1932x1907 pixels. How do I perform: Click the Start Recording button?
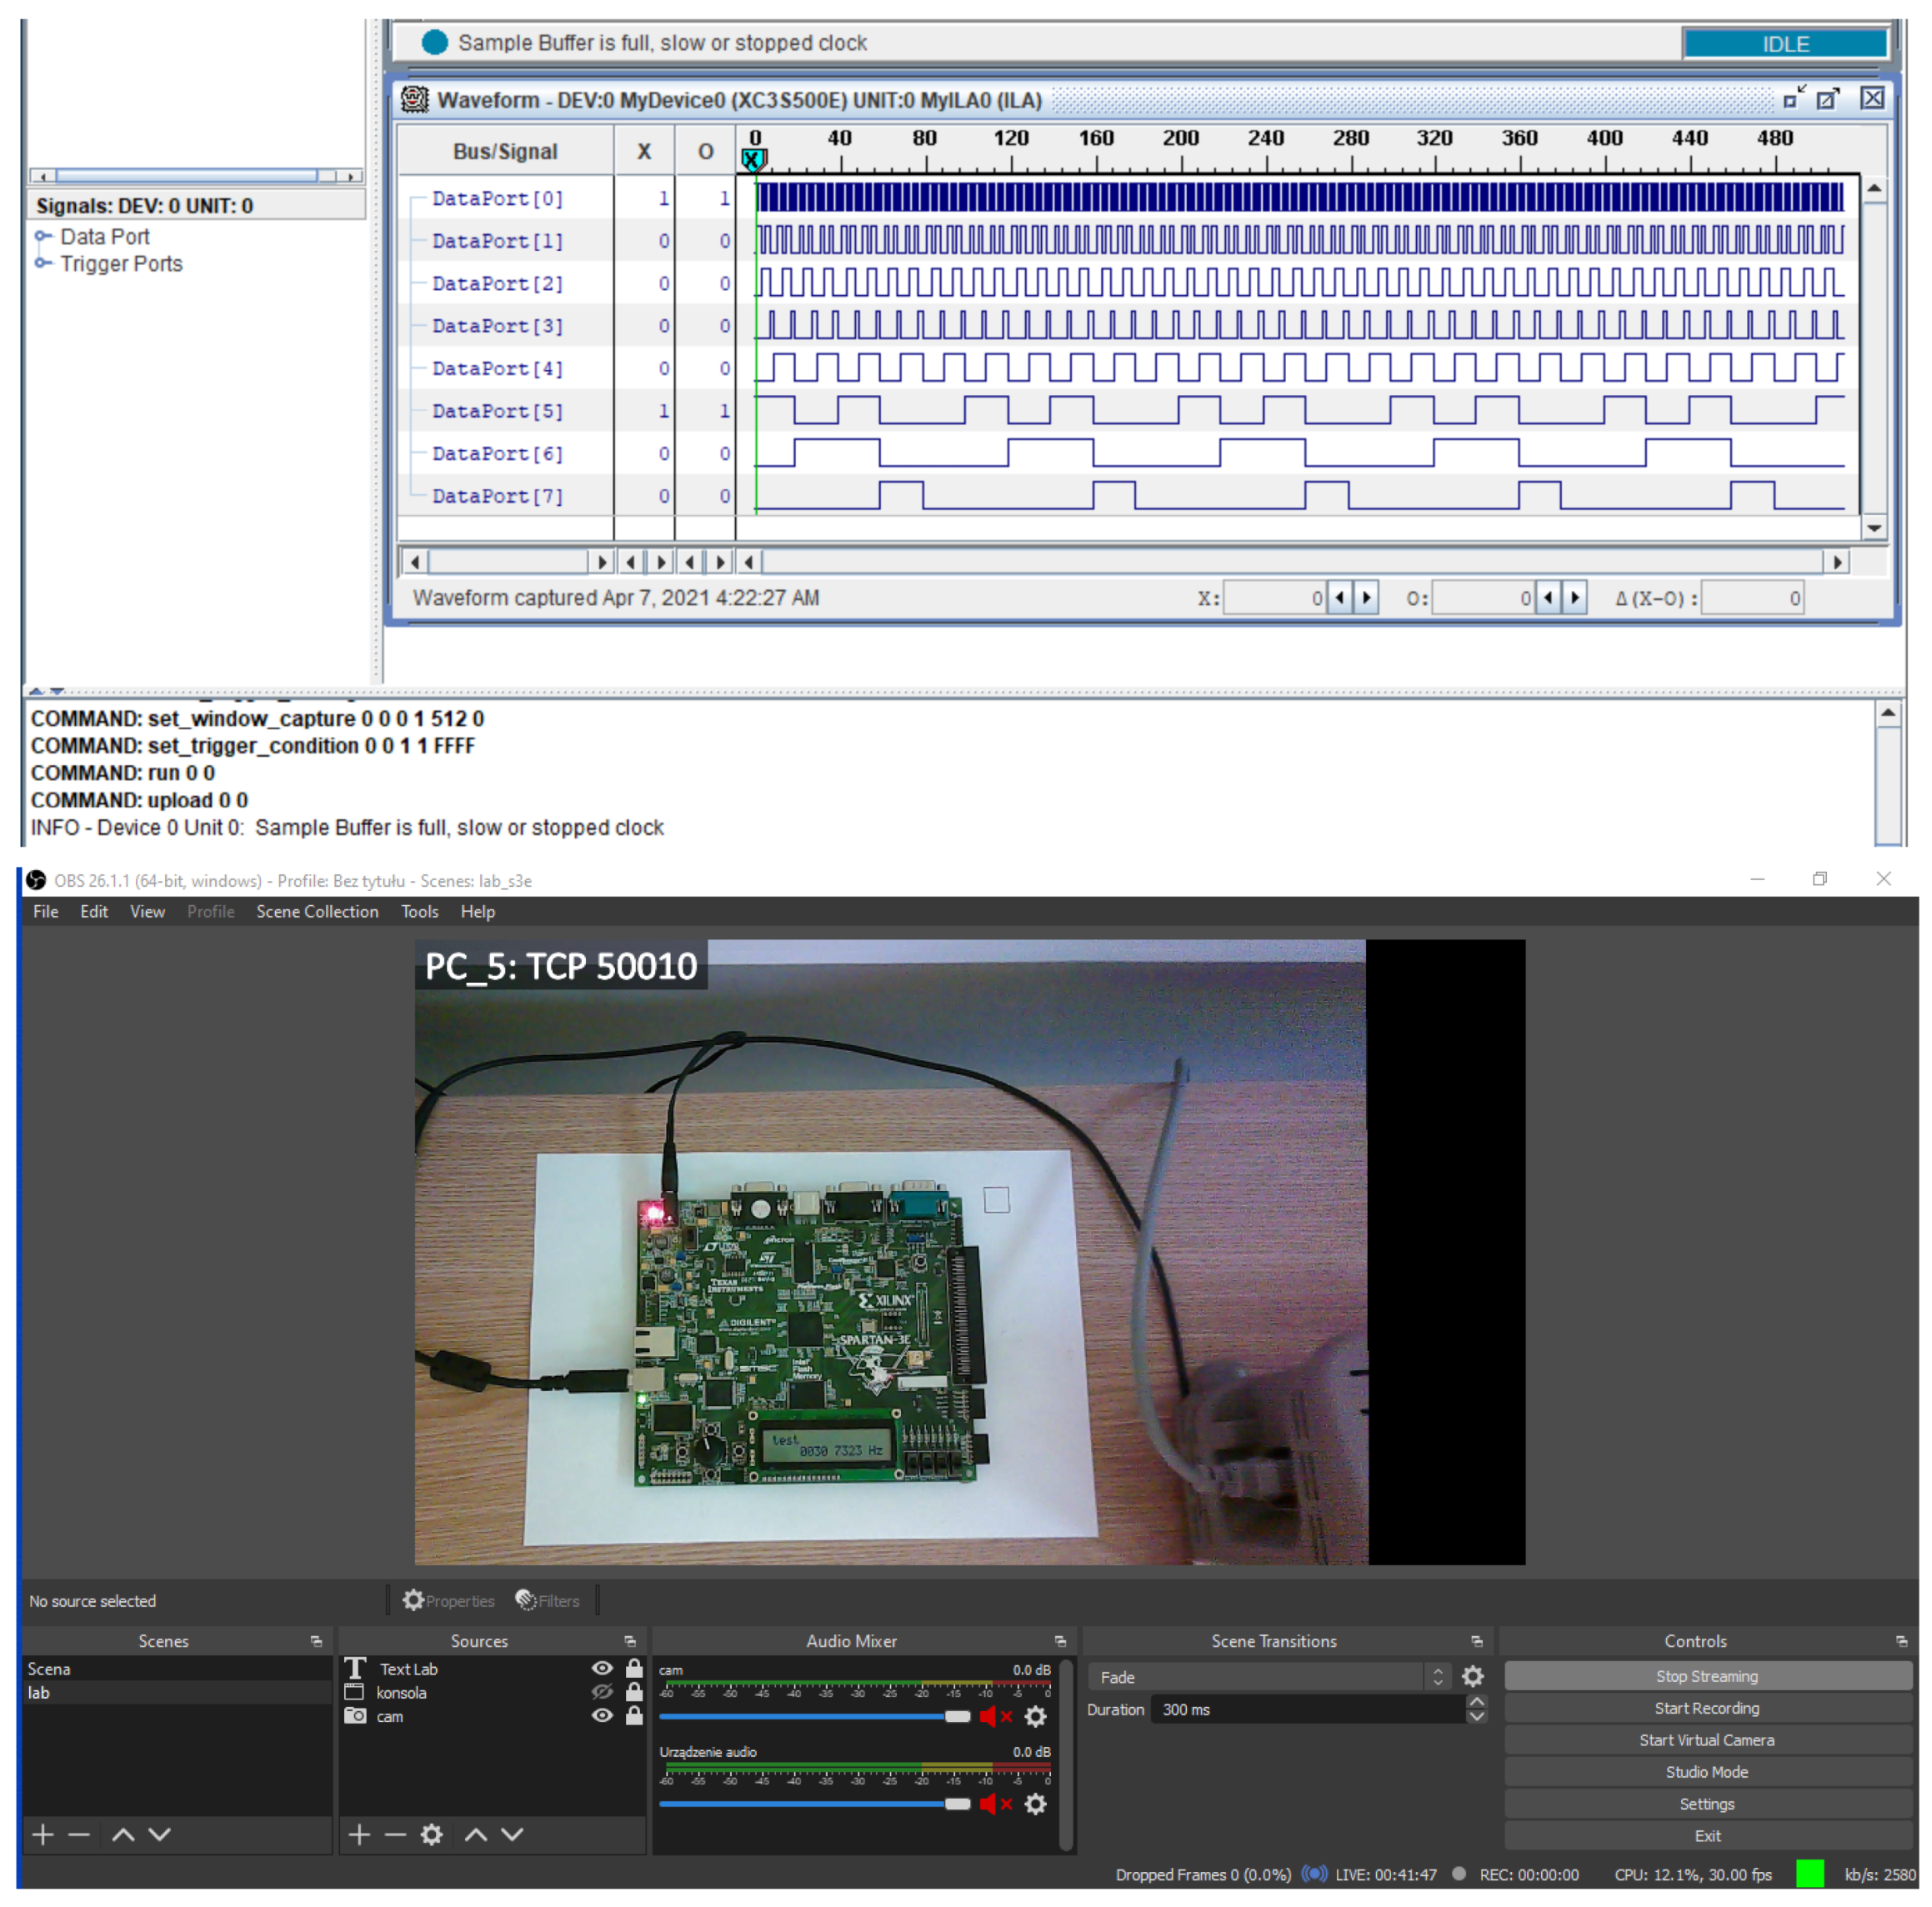point(1706,1708)
